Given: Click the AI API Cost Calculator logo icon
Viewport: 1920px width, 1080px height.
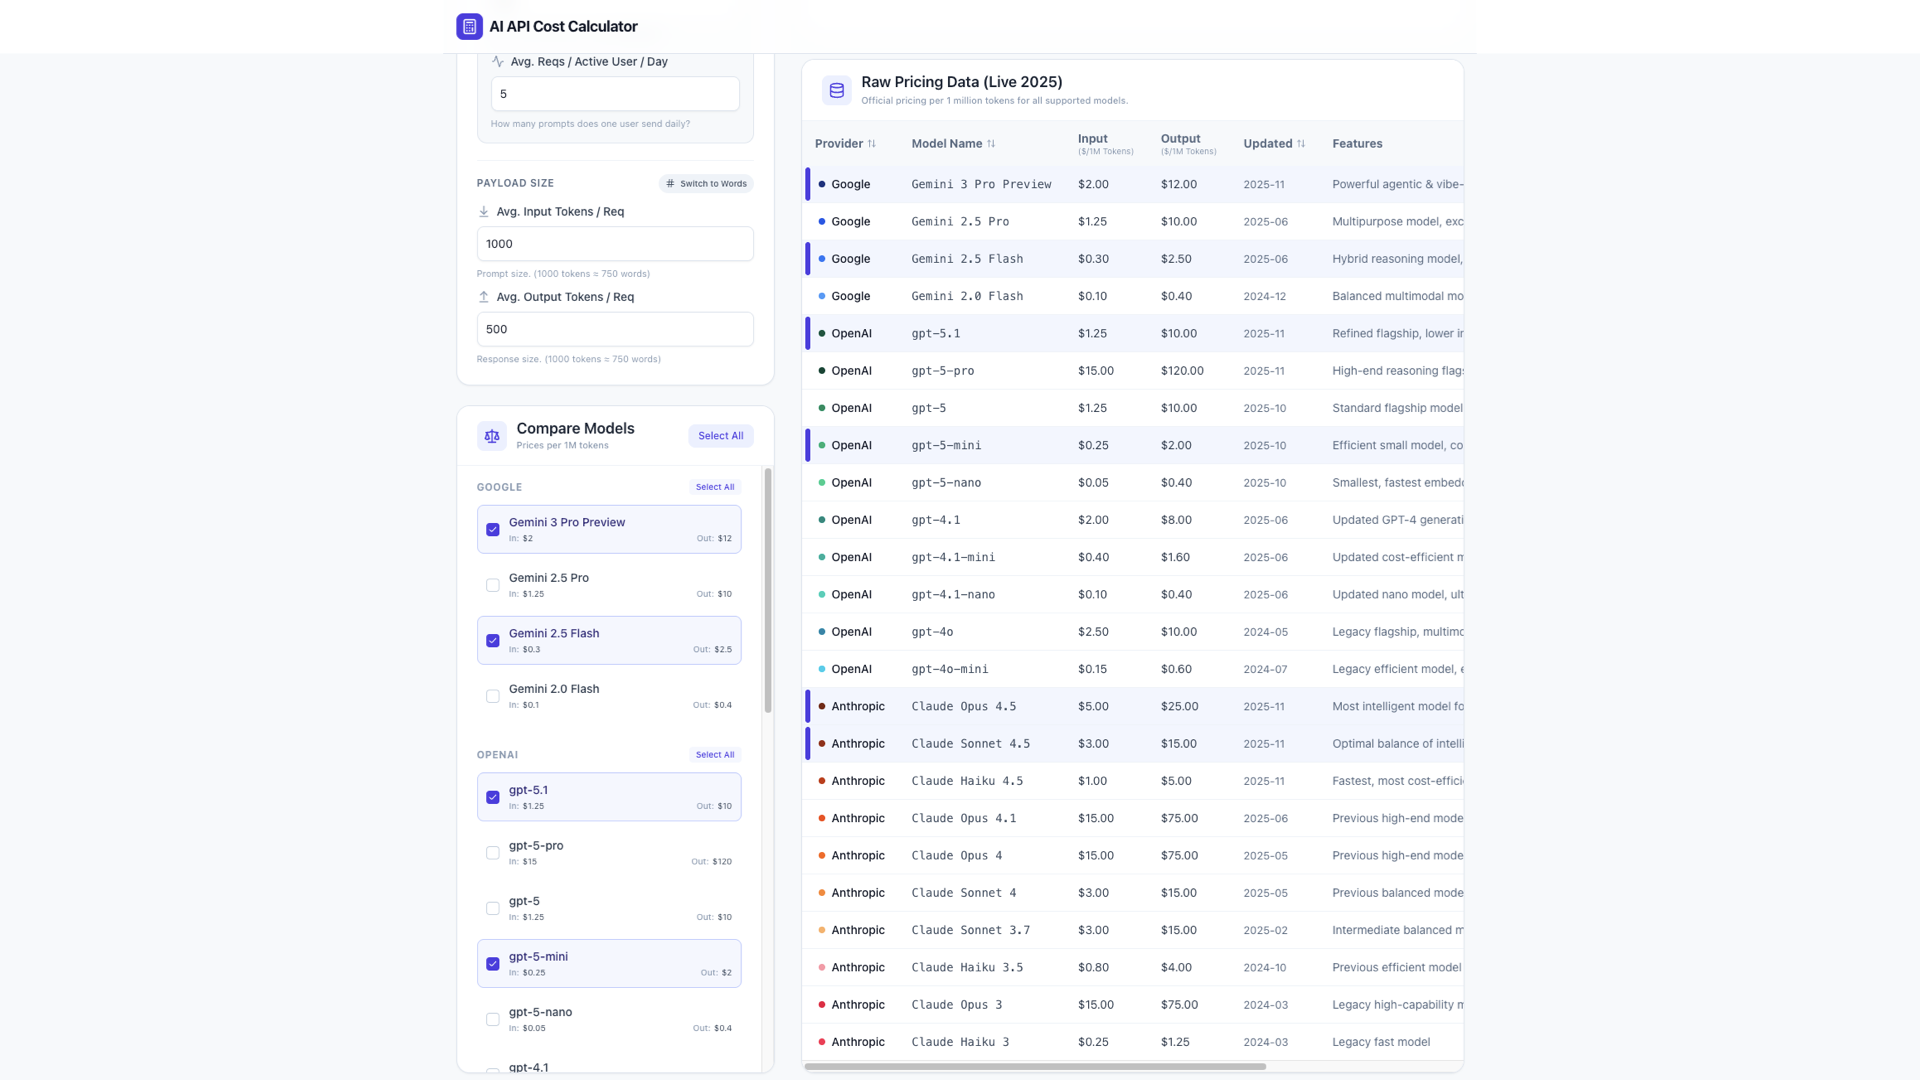Looking at the screenshot, I should click(x=469, y=26).
